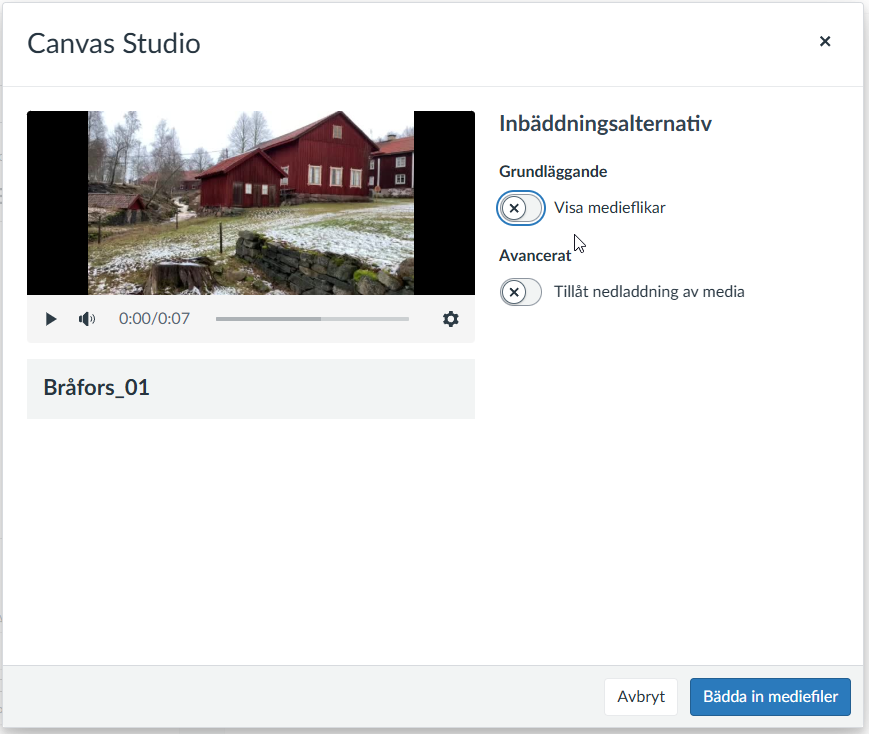The width and height of the screenshot is (869, 734).
Task: Click the Inbäddningsalternativ heading
Action: pos(605,123)
